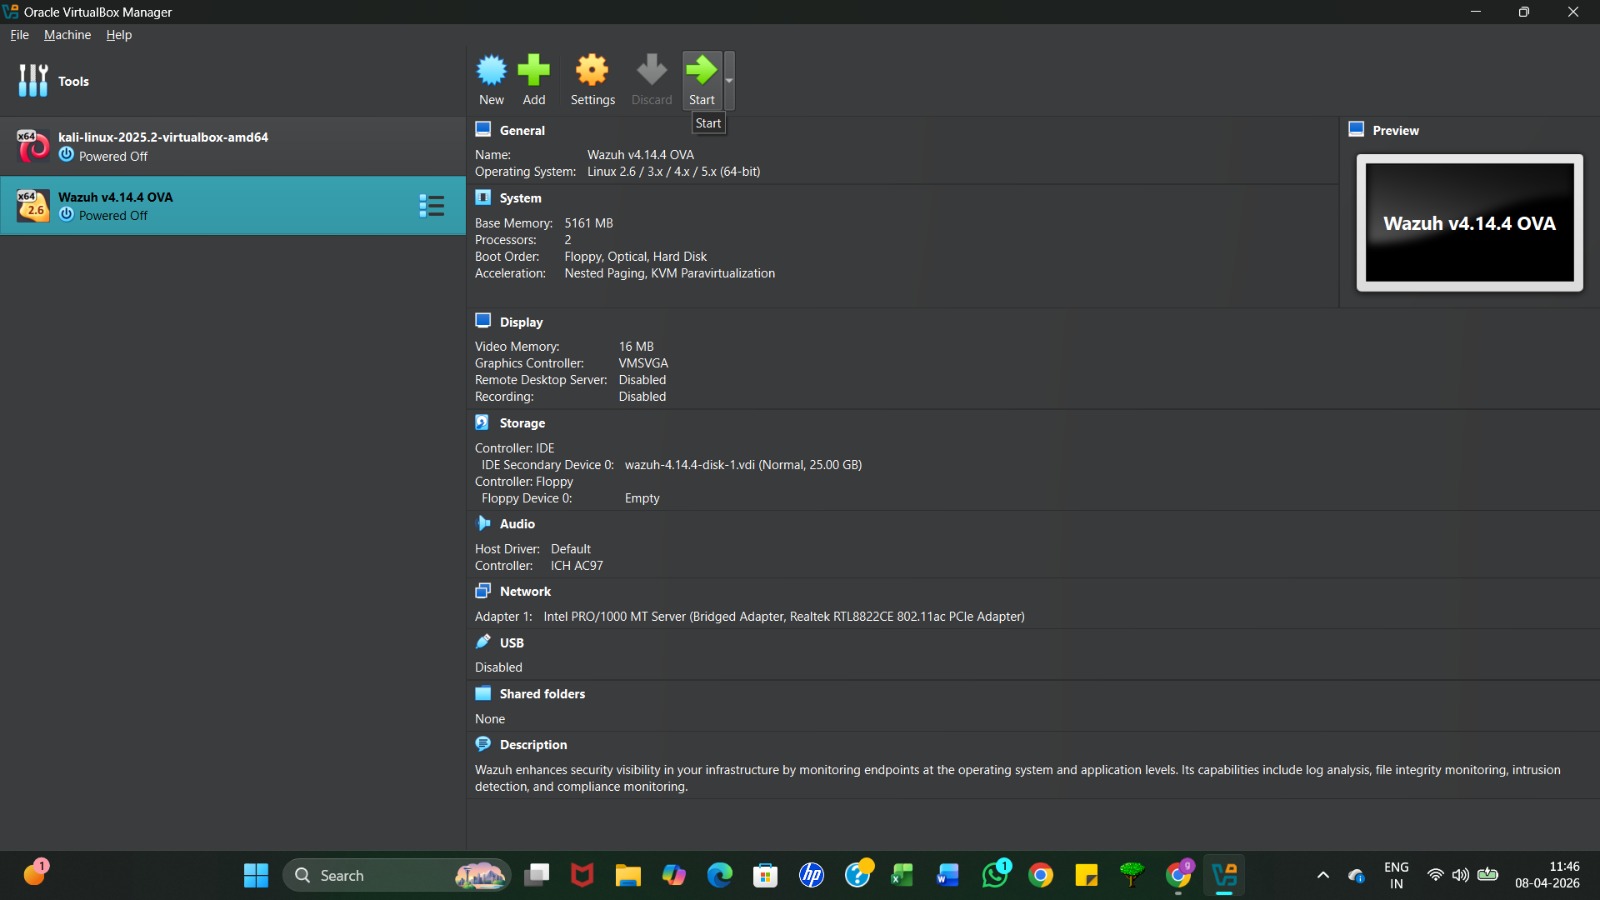Create a new virtual machine with New
The width and height of the screenshot is (1600, 900).
(x=491, y=80)
